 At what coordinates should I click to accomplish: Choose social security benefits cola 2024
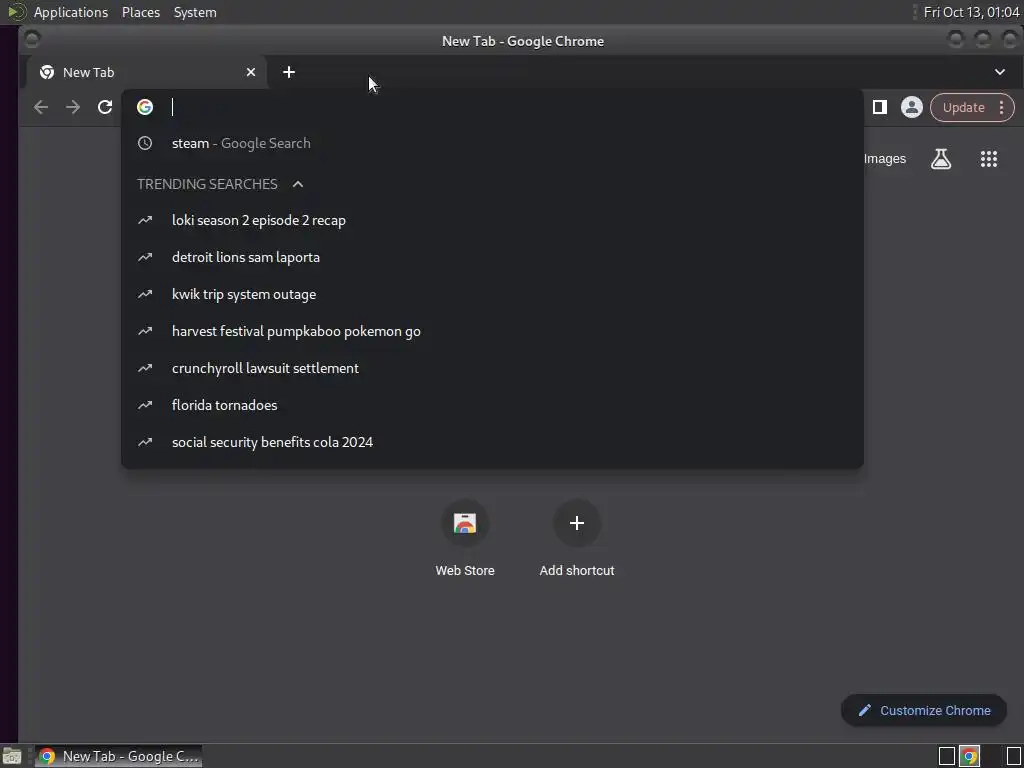pyautogui.click(x=492, y=442)
